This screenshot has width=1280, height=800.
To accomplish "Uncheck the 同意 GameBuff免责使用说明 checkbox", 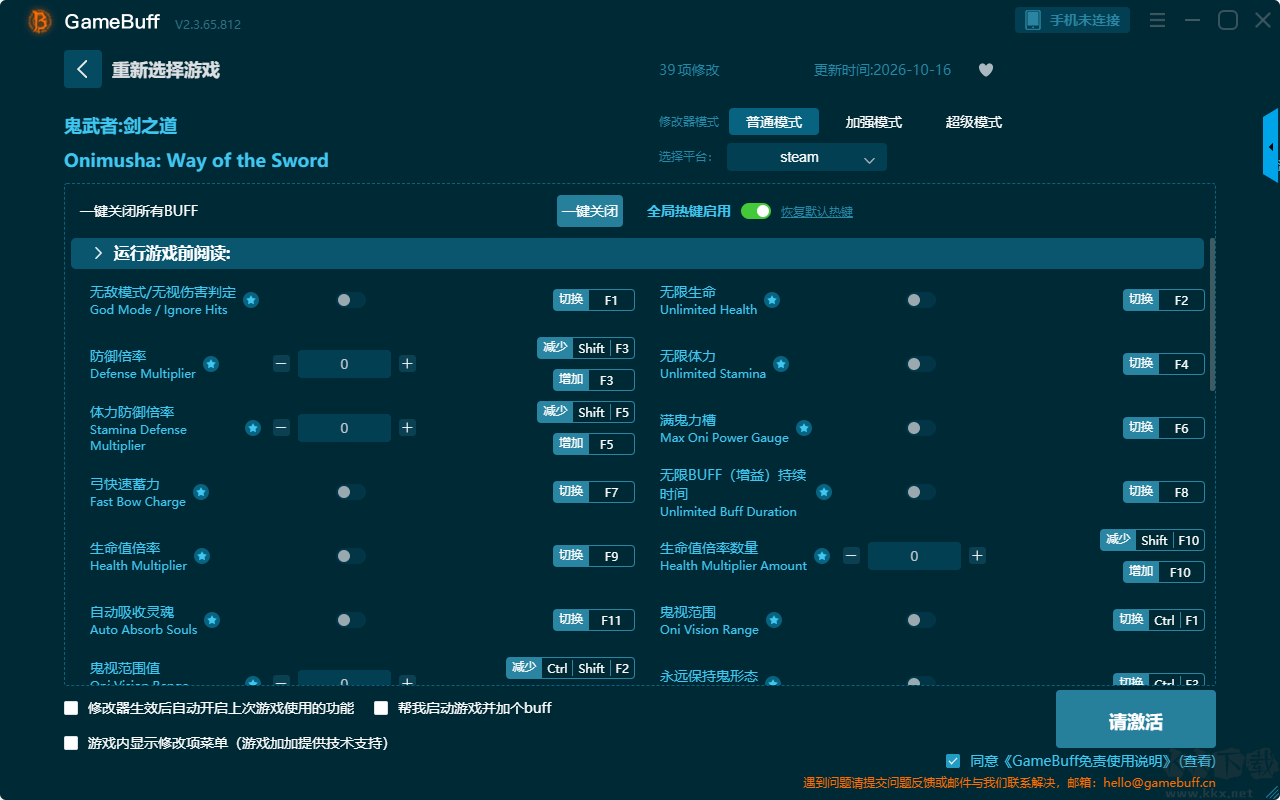I will (953, 761).
